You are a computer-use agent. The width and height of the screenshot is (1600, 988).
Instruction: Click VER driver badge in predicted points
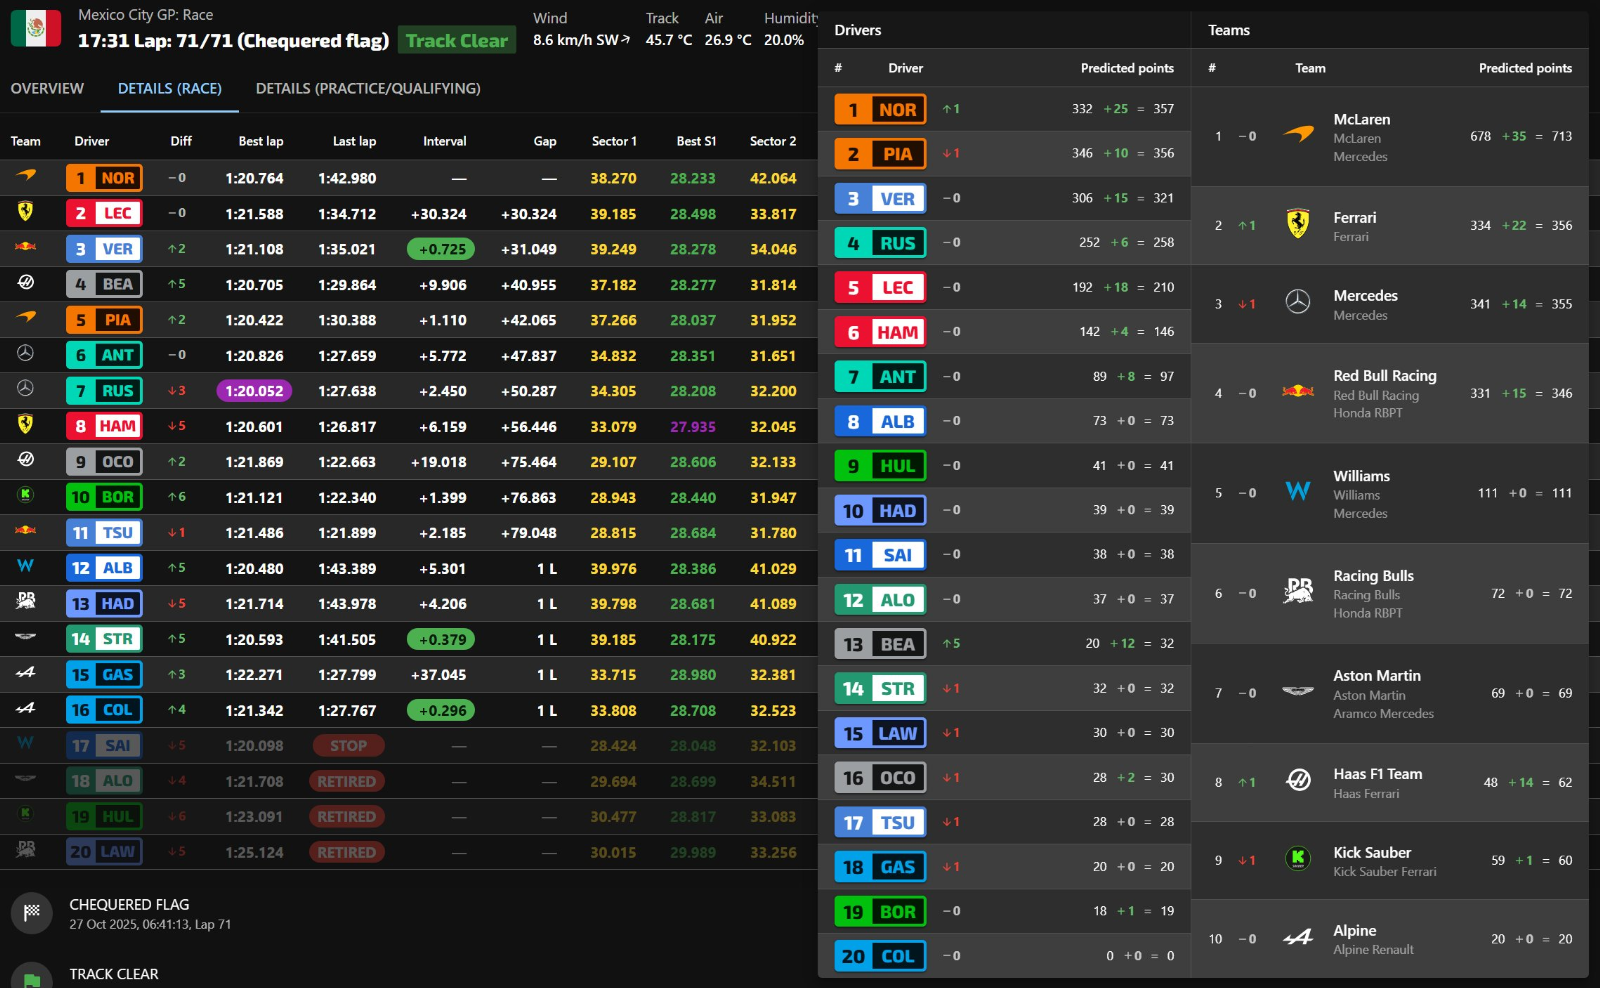(881, 198)
